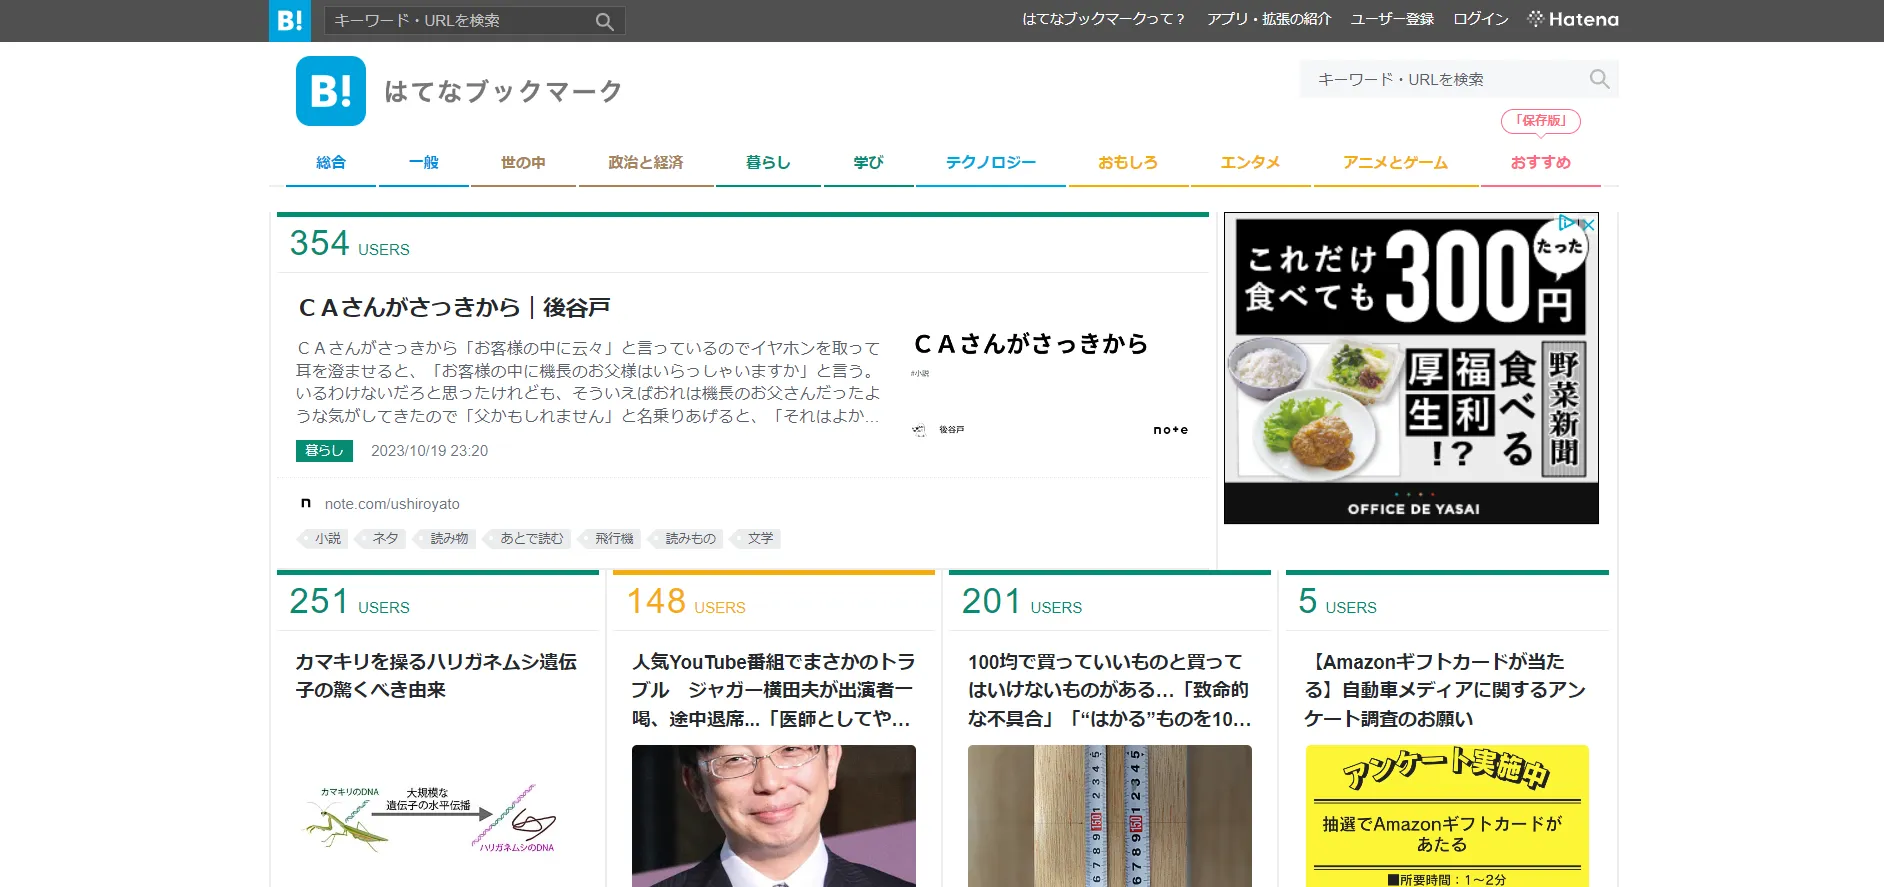
Task: Open ユーザー登録 link
Action: tap(1392, 19)
